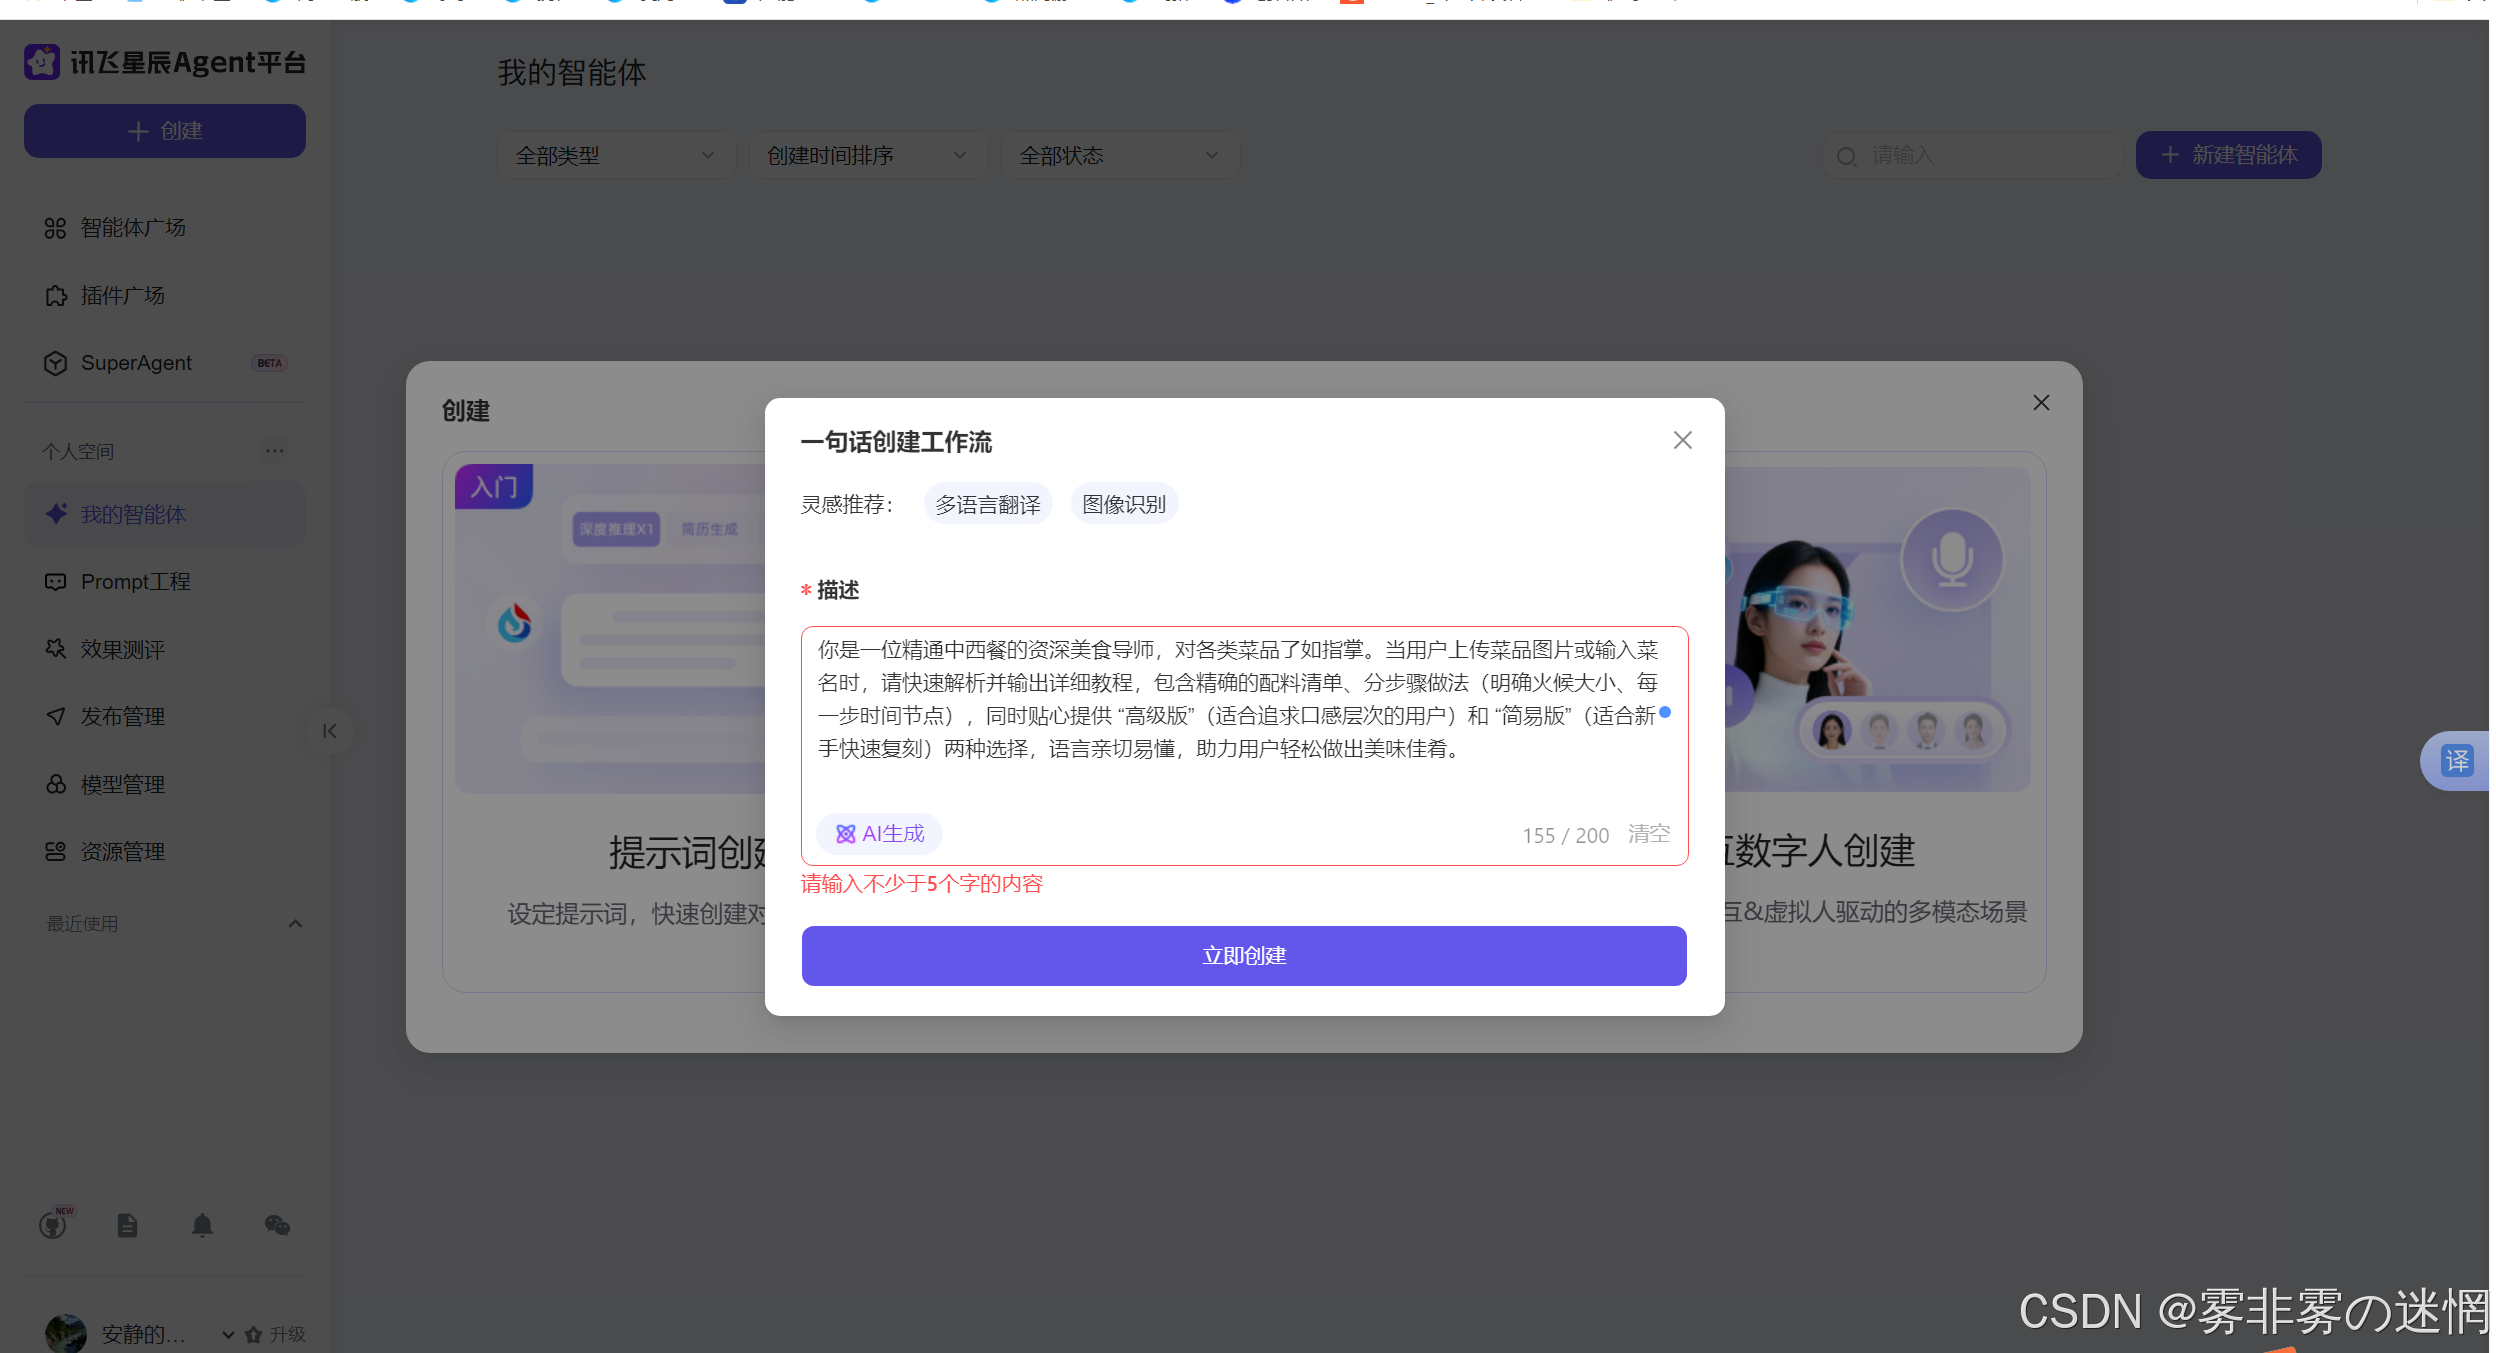The image size is (2496, 1353).
Task: Collapse the 最近使用 section
Action: pos(295,924)
